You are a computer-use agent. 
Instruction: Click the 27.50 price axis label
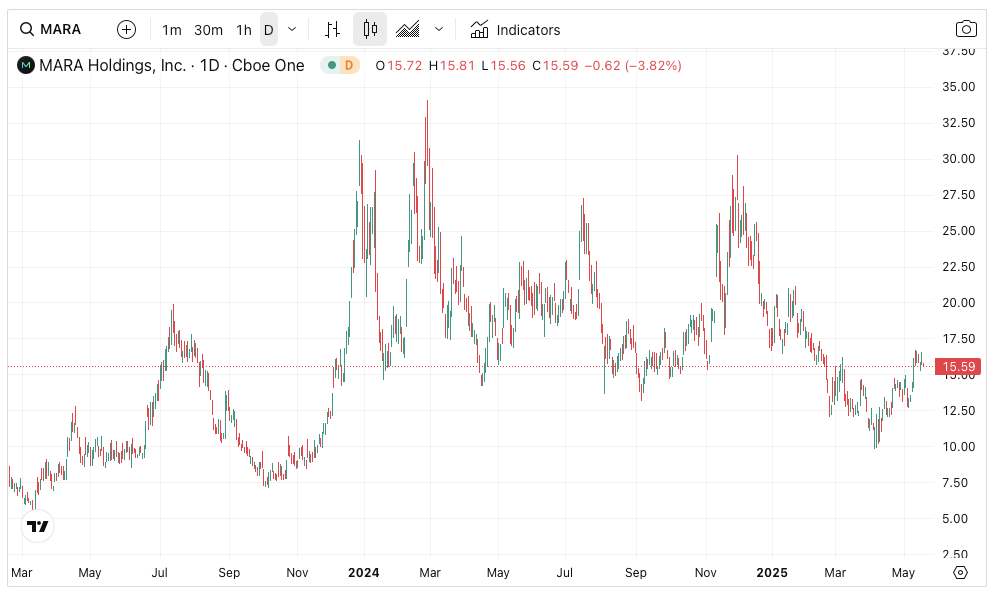[958, 195]
